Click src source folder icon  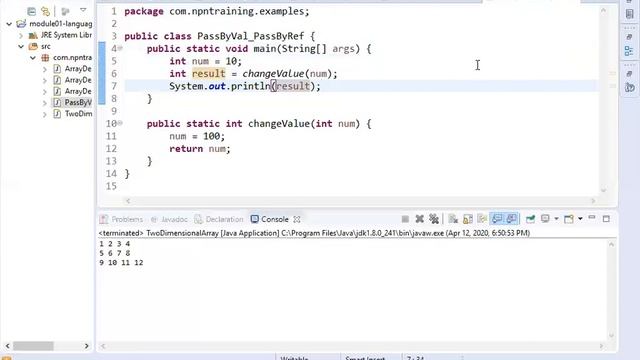(33, 47)
